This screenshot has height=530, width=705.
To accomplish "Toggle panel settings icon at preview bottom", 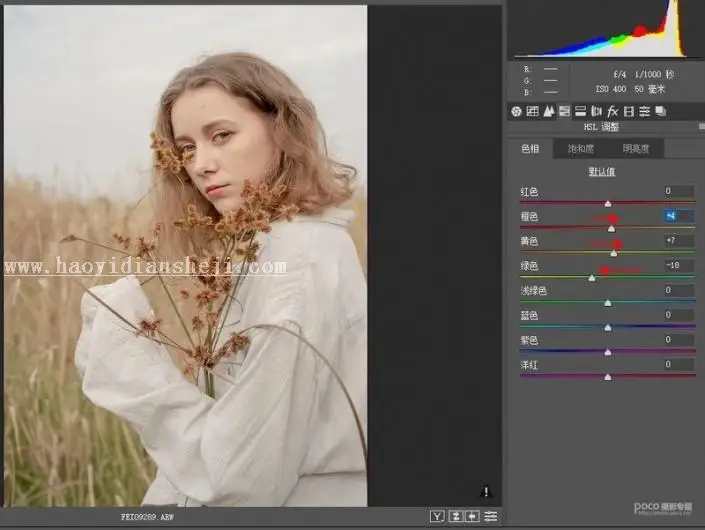I will point(491,516).
